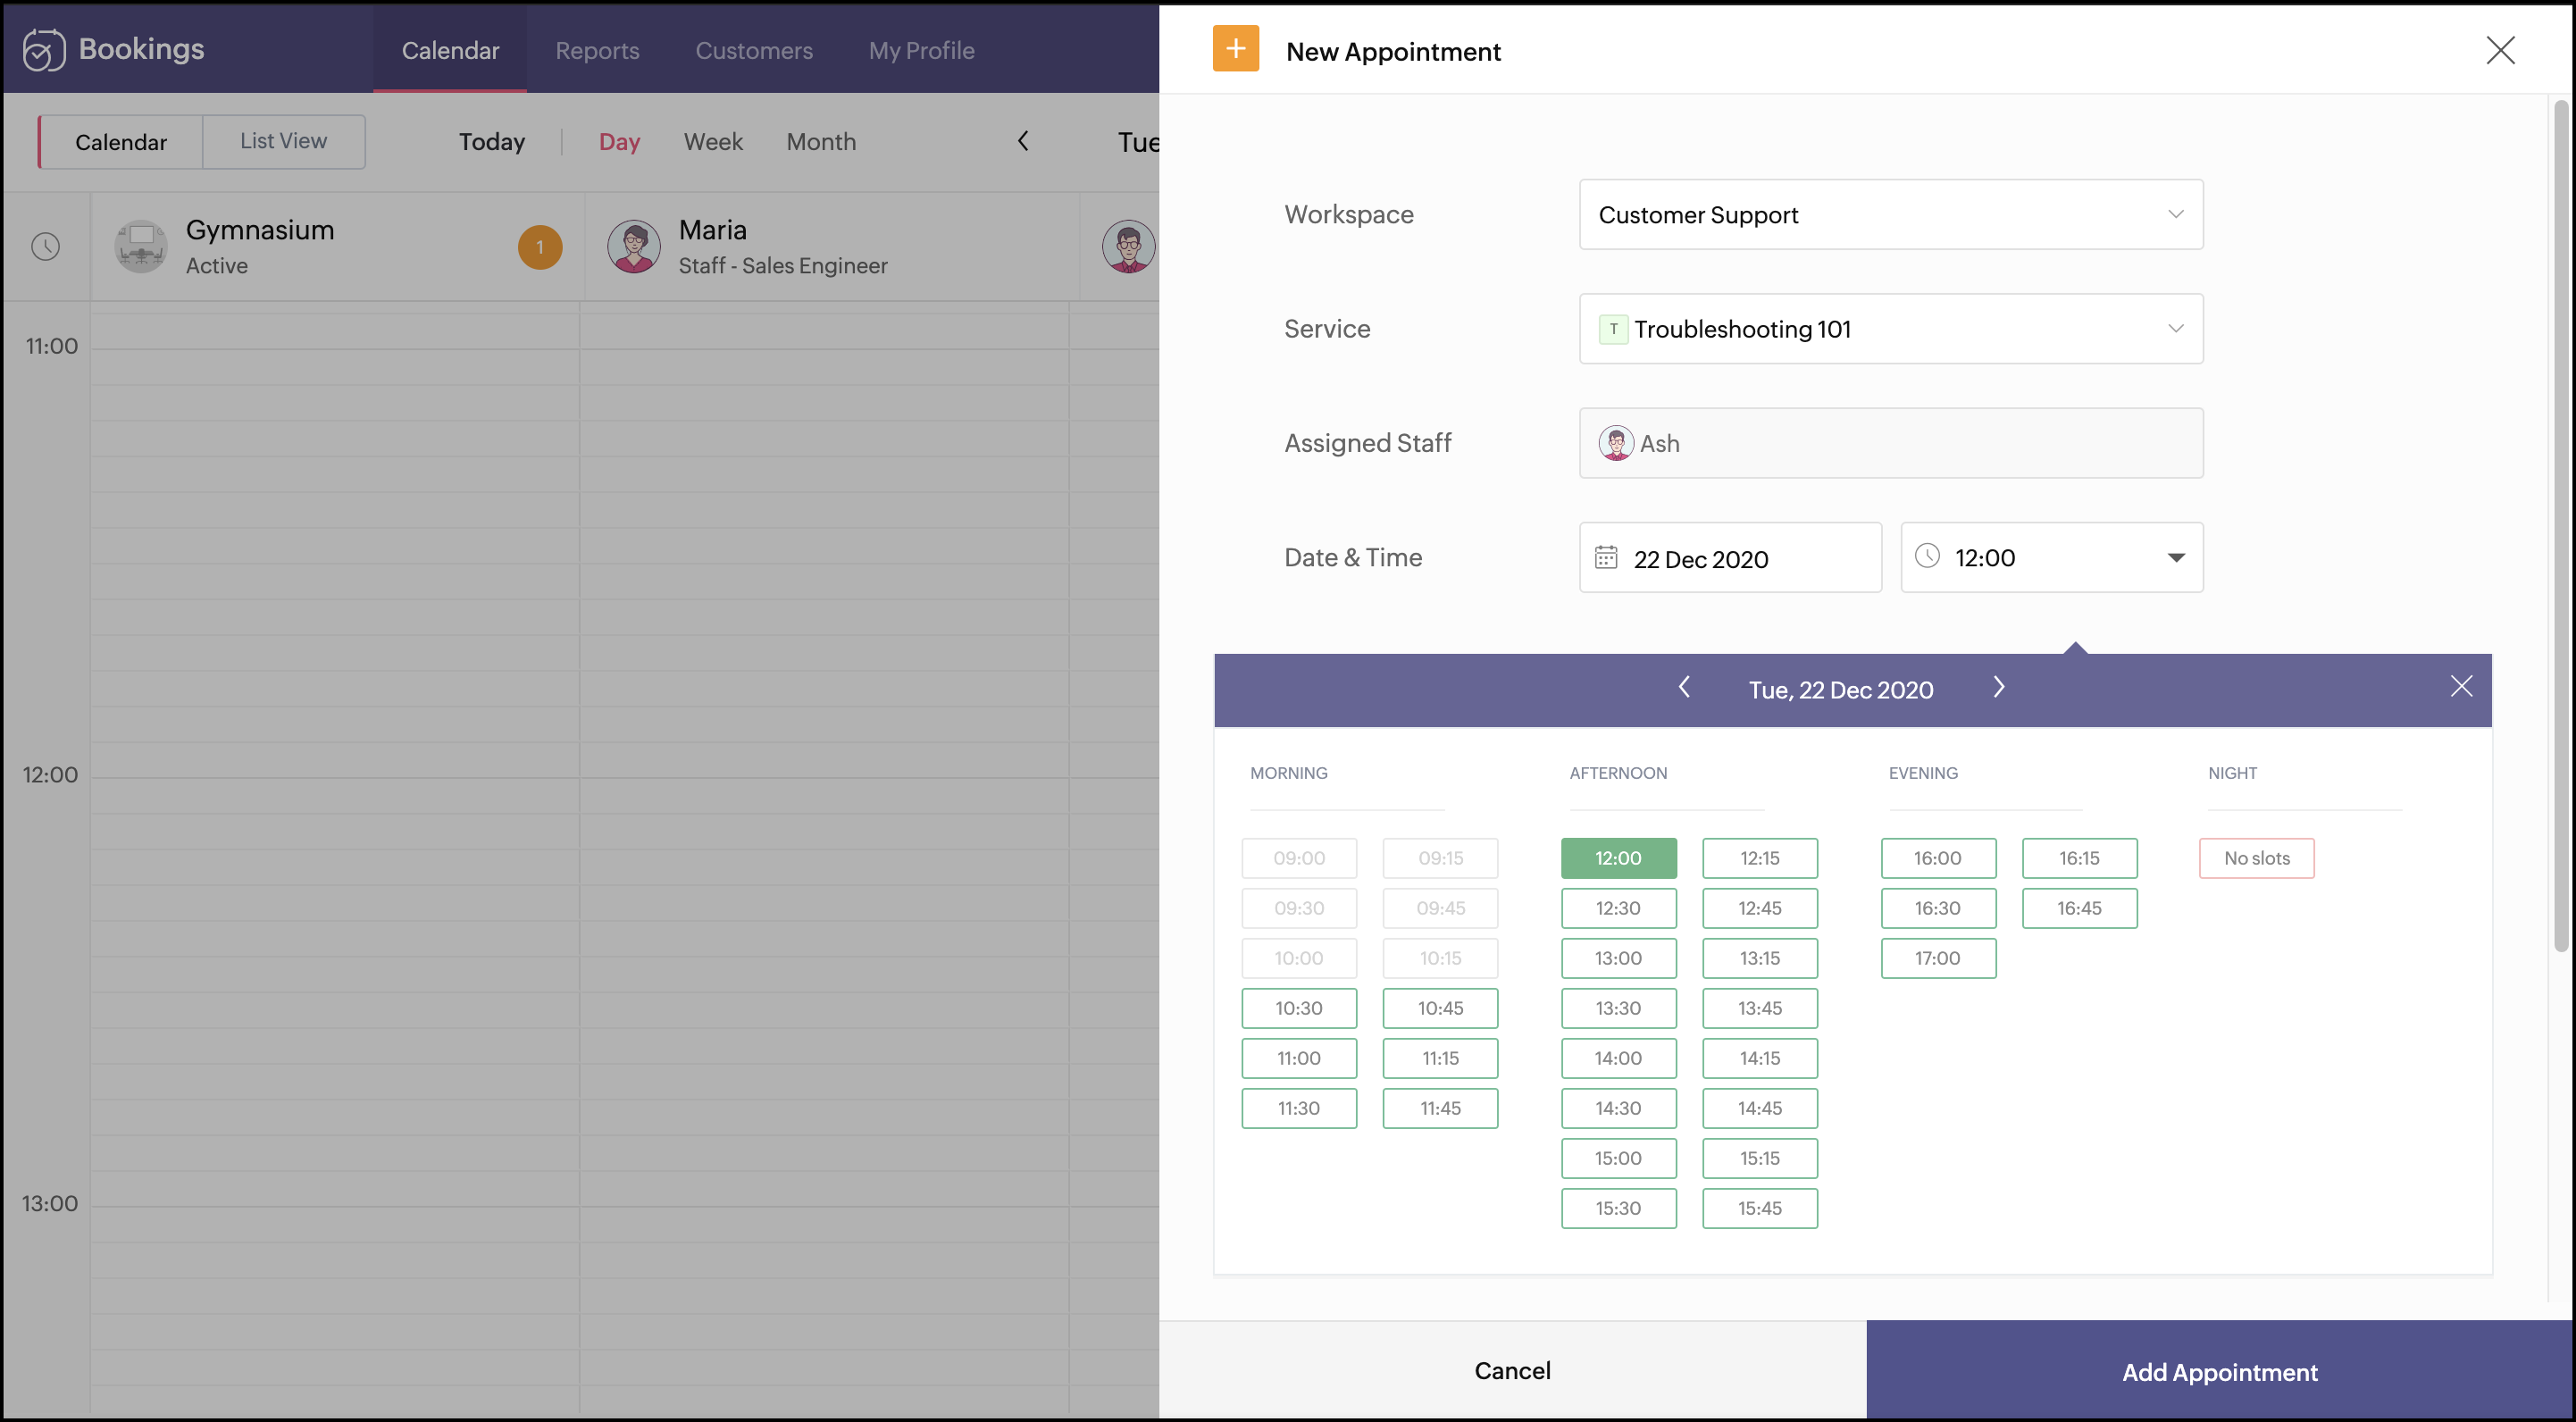The image size is (2576, 1422).
Task: Choose the 11:15 morning slot
Action: click(x=1440, y=1058)
